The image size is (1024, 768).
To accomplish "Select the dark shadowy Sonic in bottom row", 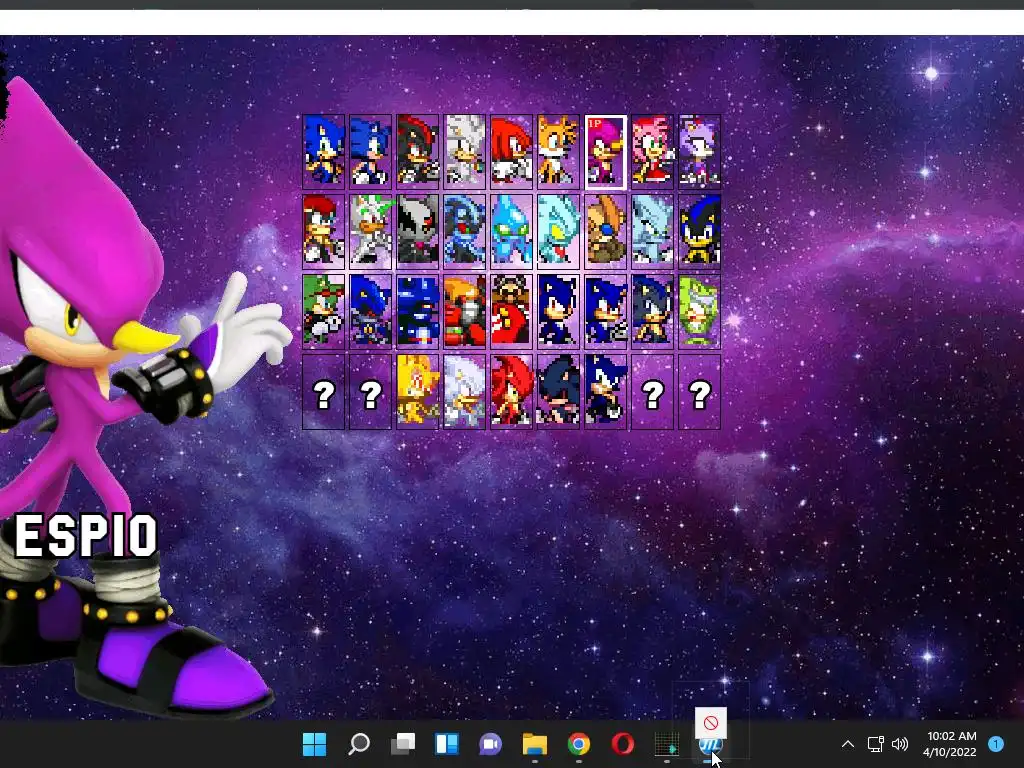I will [x=558, y=392].
